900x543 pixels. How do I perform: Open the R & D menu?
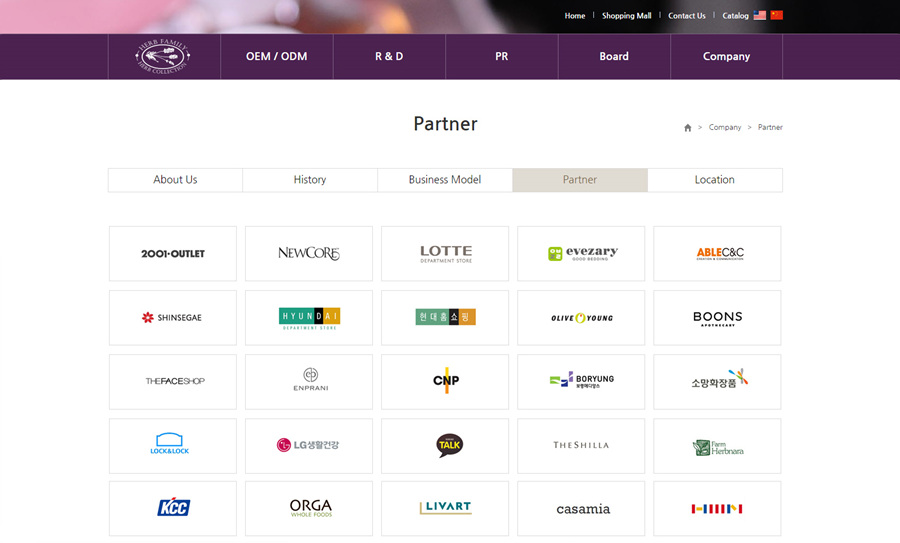tap(389, 56)
